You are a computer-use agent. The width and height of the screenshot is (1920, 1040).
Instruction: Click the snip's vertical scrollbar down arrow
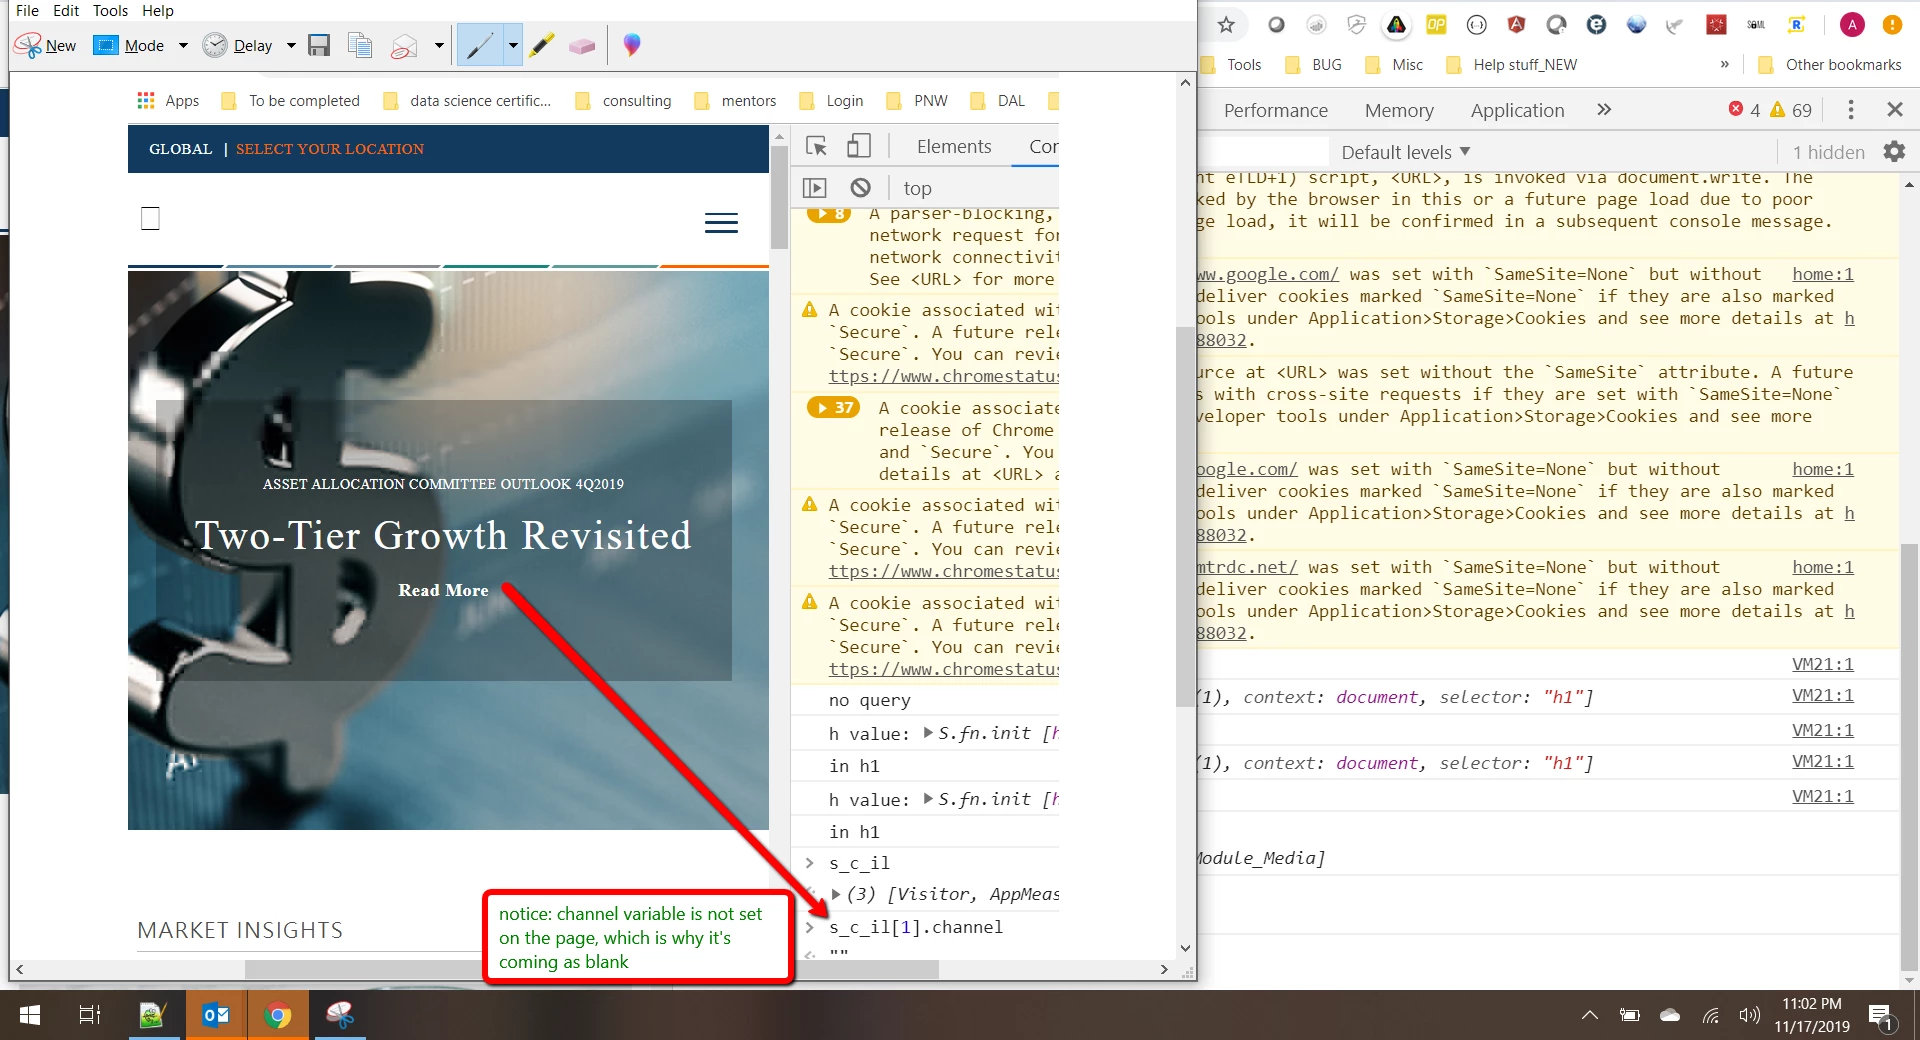coord(1185,948)
